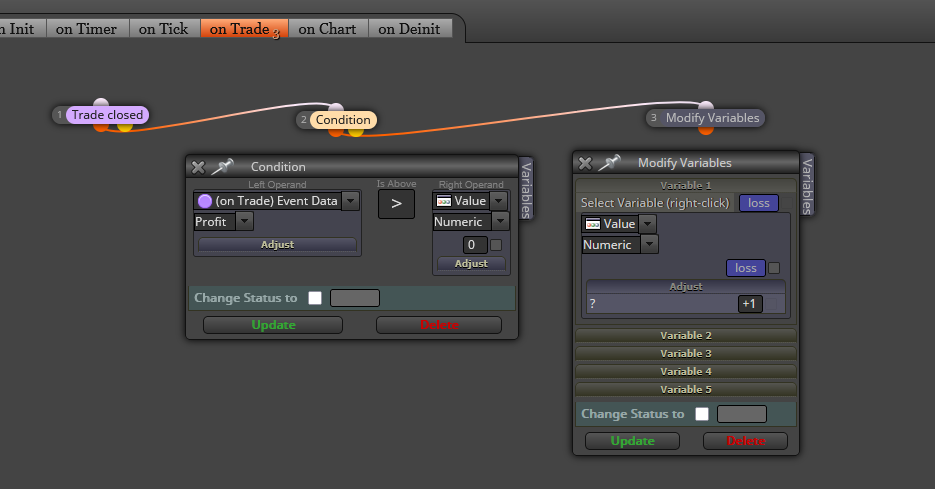Open (on Trade) Event Data dropdown

[351, 201]
